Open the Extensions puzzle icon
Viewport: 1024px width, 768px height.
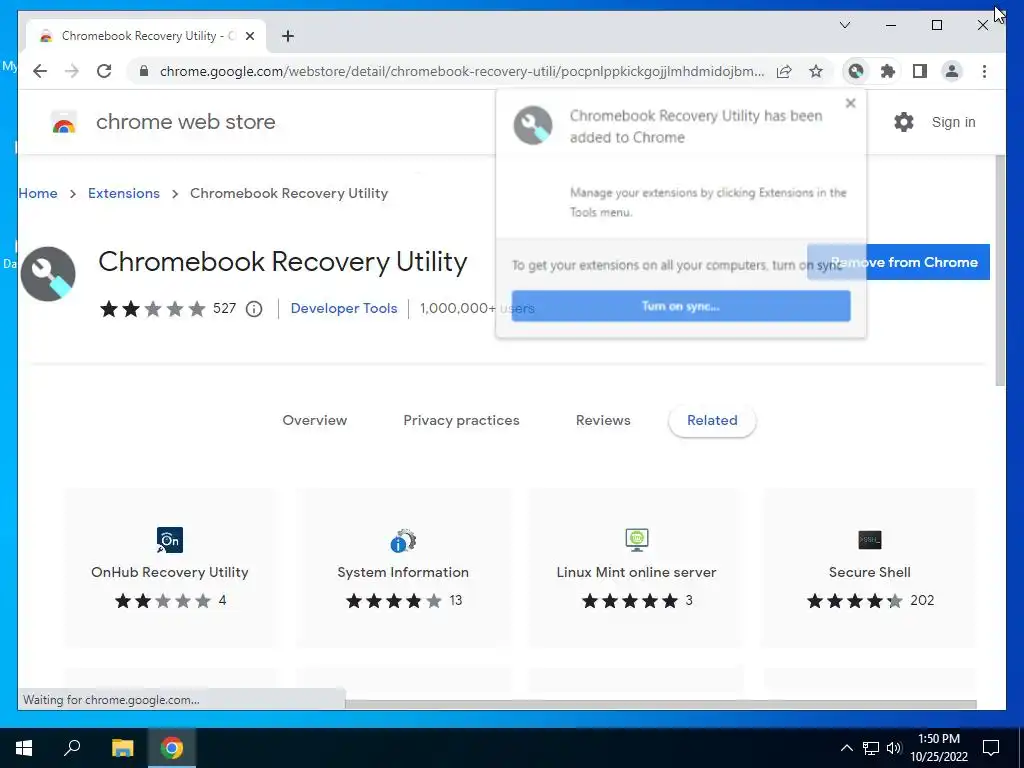888,71
